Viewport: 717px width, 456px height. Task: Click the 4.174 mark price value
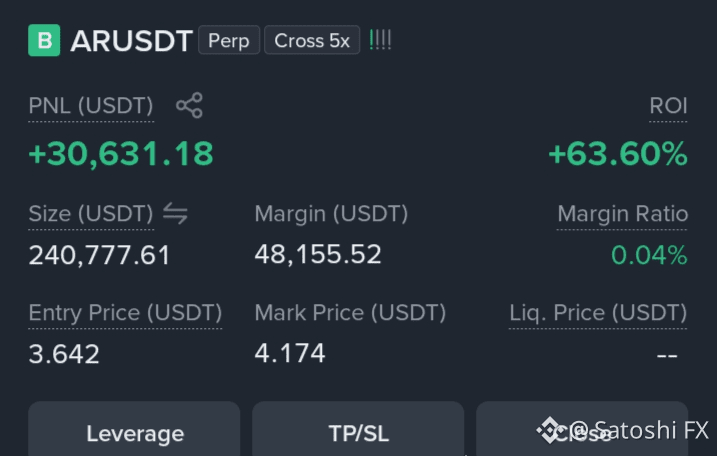290,353
